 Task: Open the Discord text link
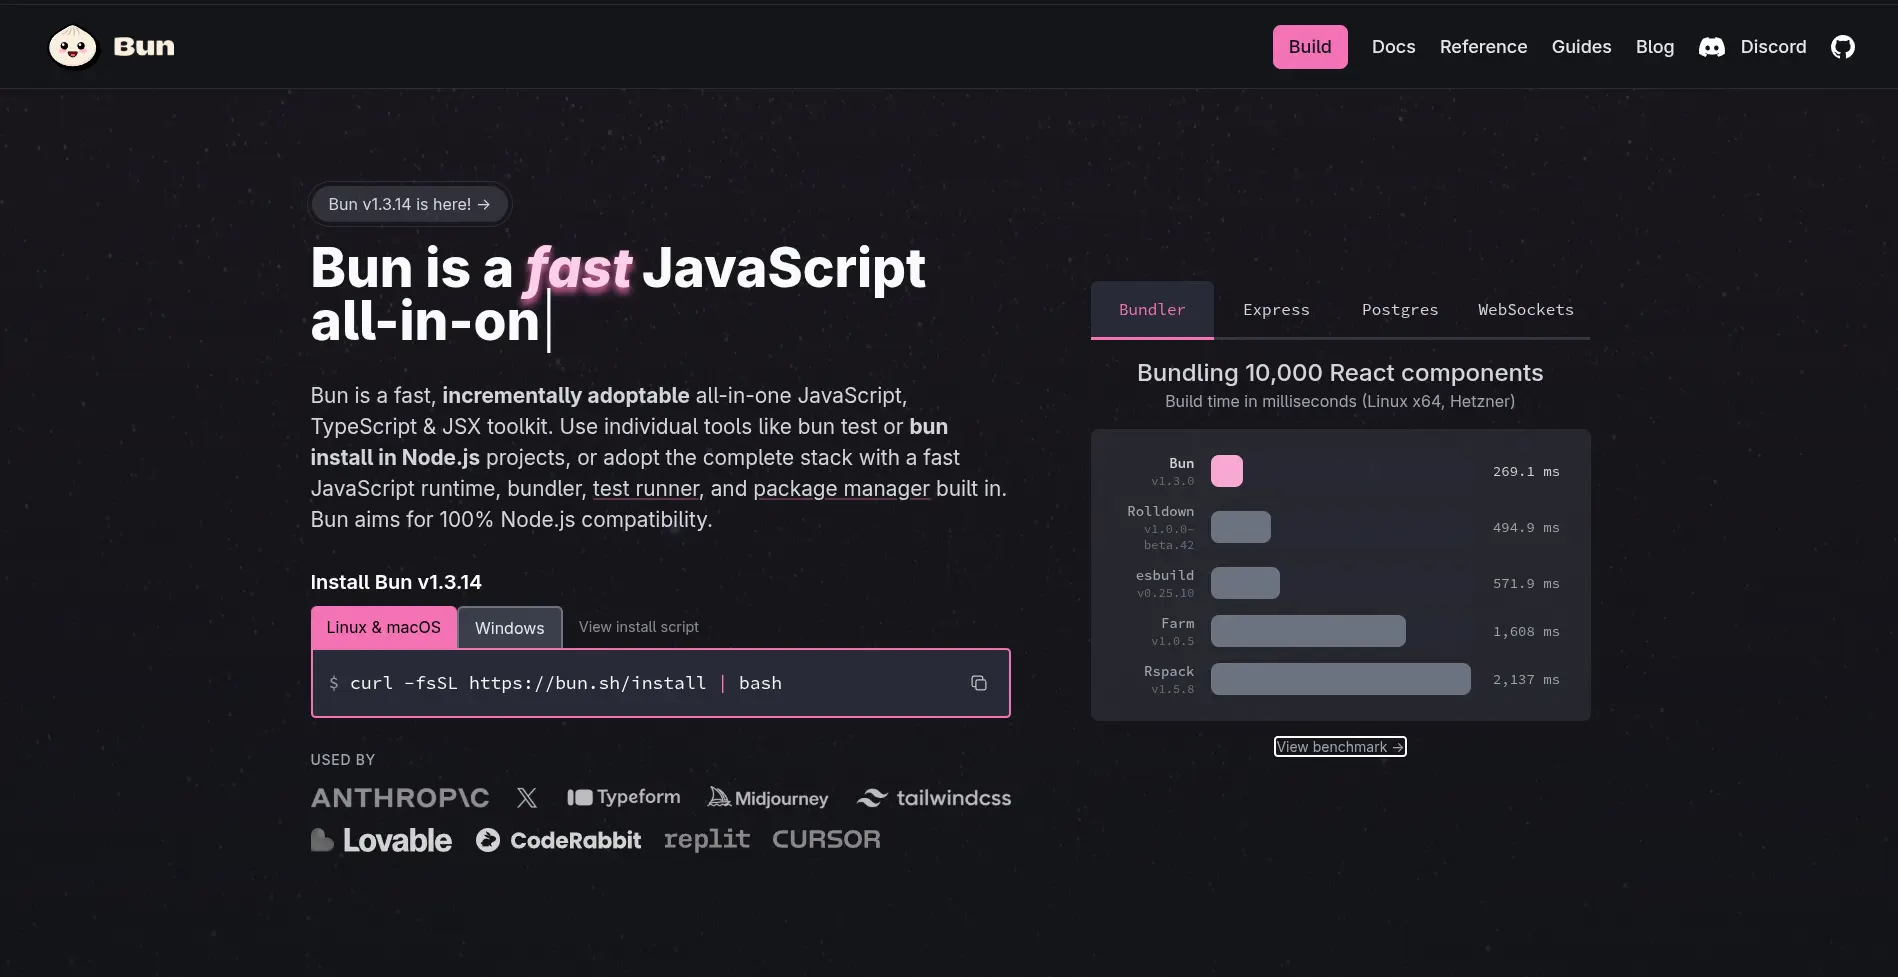[1774, 47]
